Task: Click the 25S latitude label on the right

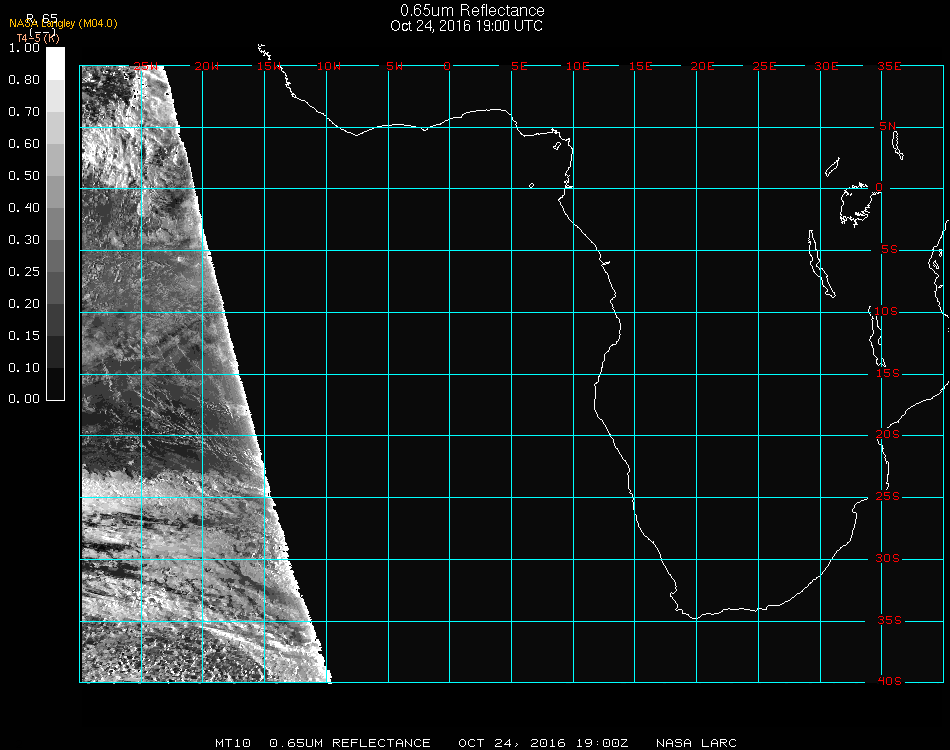Action: click(888, 496)
